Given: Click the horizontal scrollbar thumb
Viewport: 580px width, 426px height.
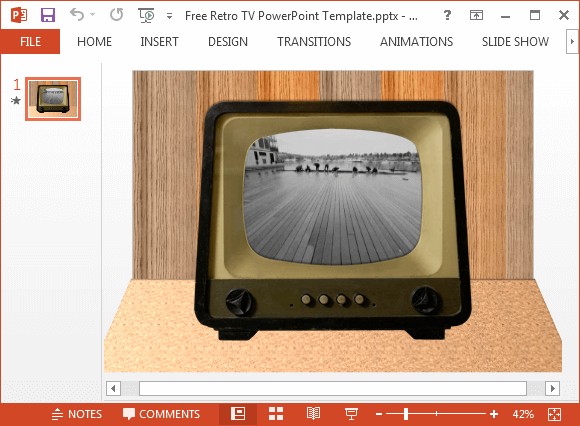Looking at the screenshot, I should pyautogui.click(x=333, y=388).
